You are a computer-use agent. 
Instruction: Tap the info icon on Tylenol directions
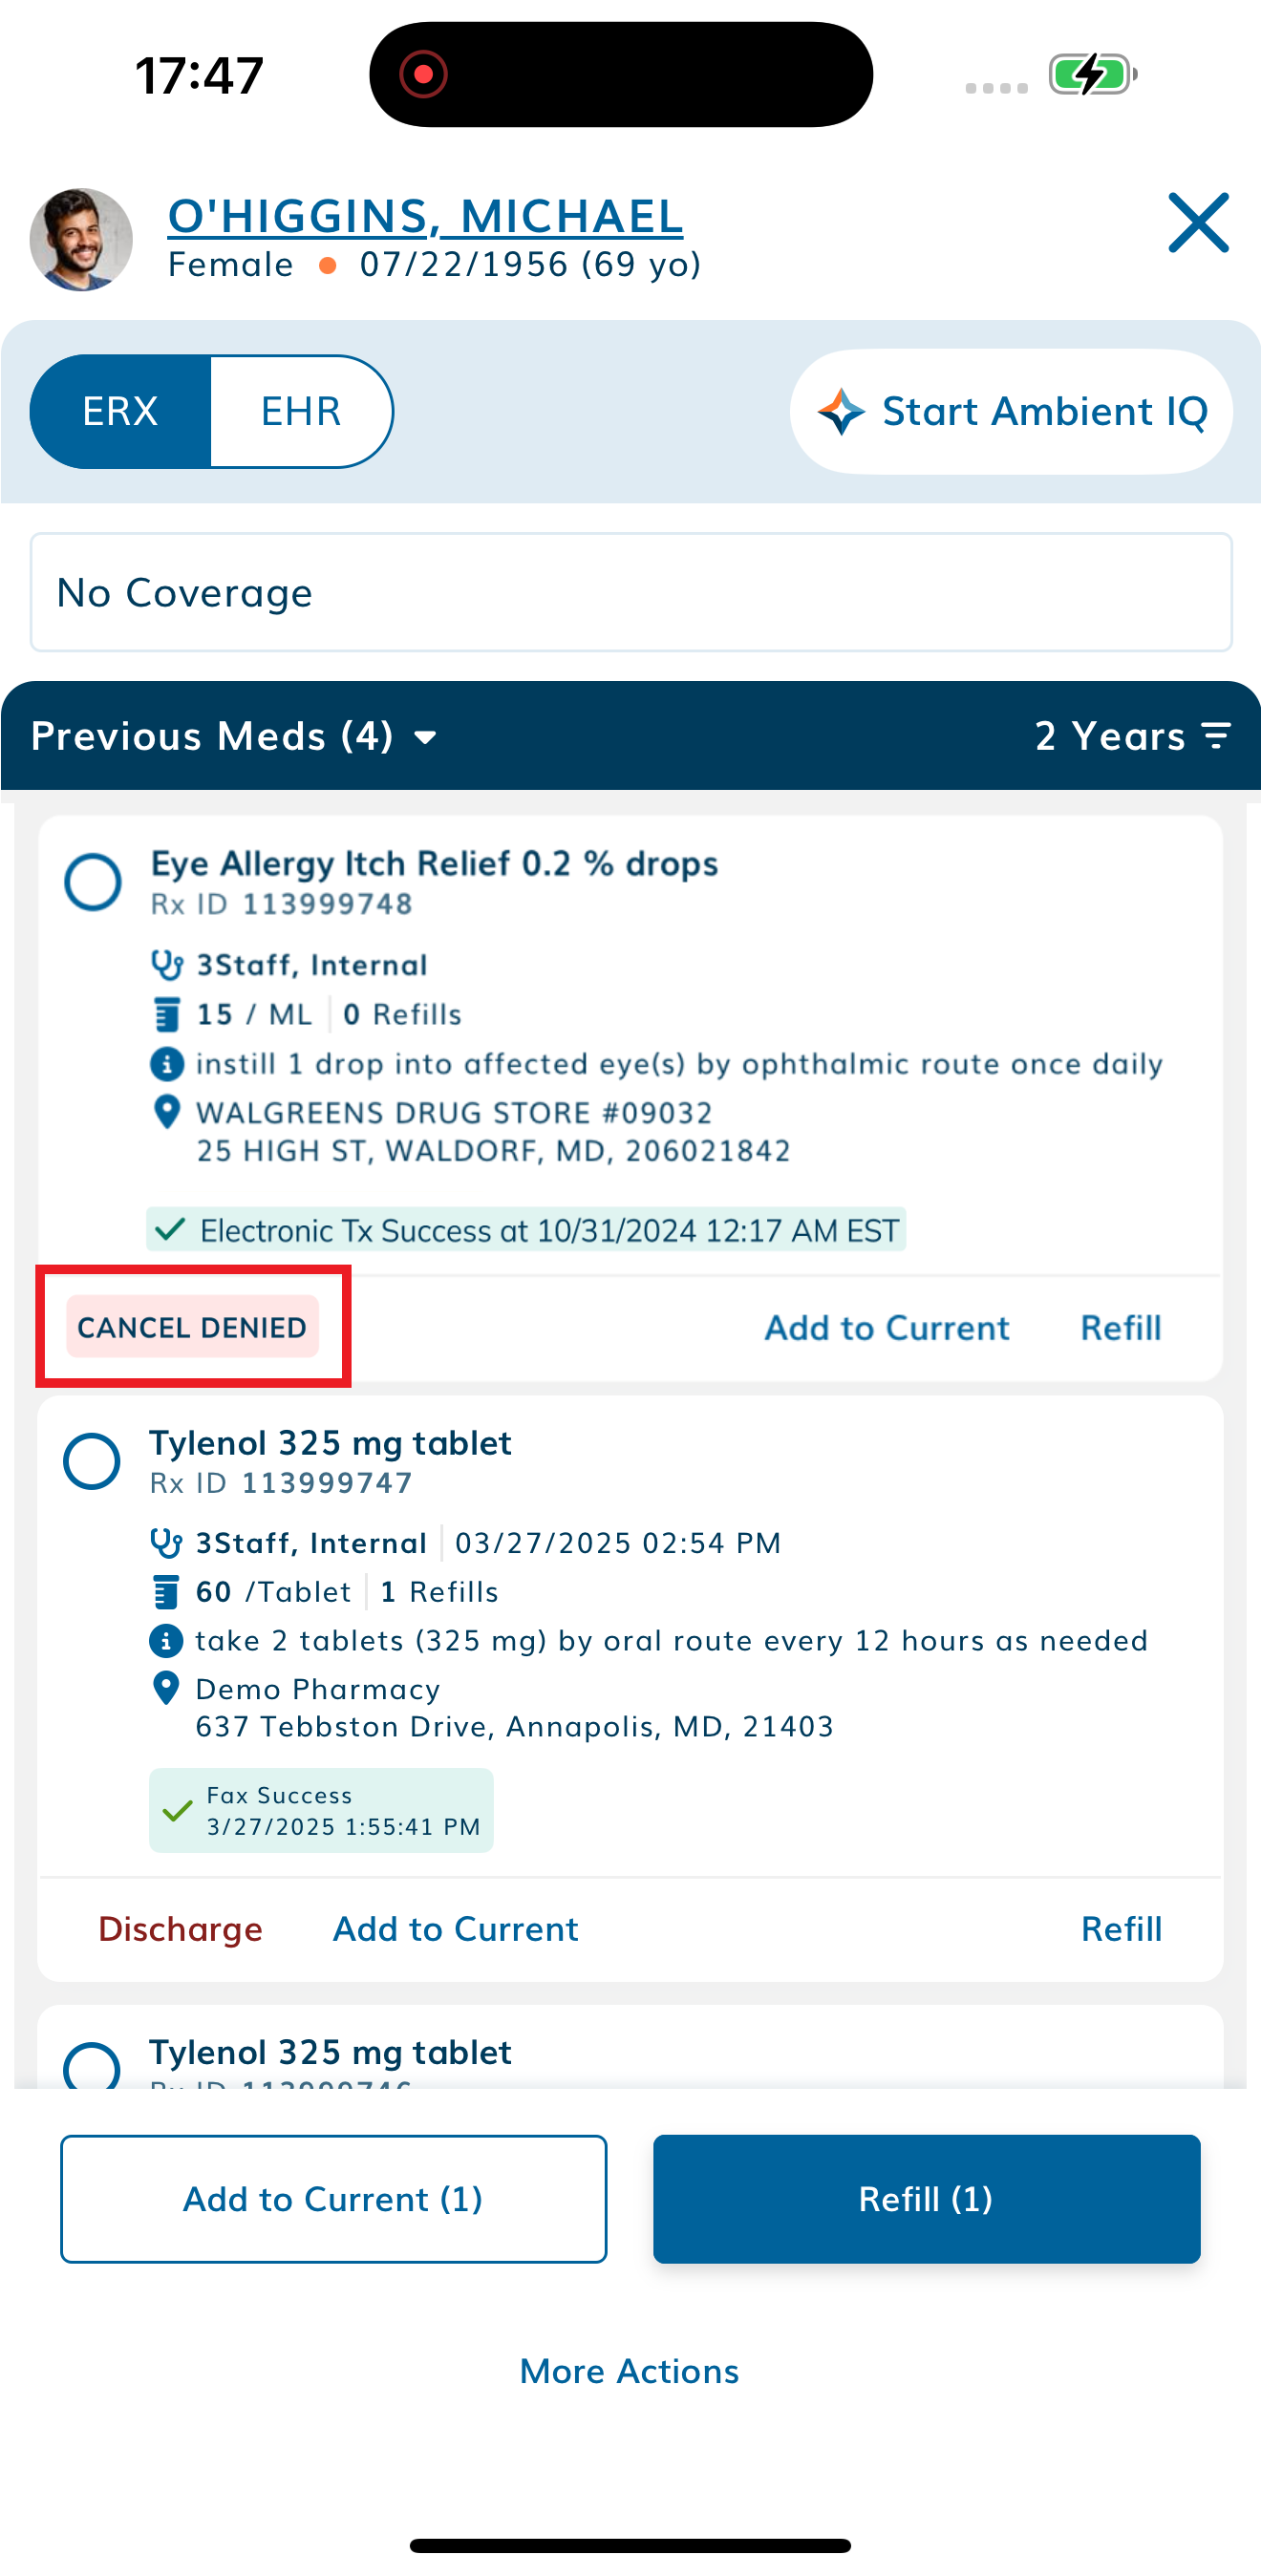point(166,1640)
